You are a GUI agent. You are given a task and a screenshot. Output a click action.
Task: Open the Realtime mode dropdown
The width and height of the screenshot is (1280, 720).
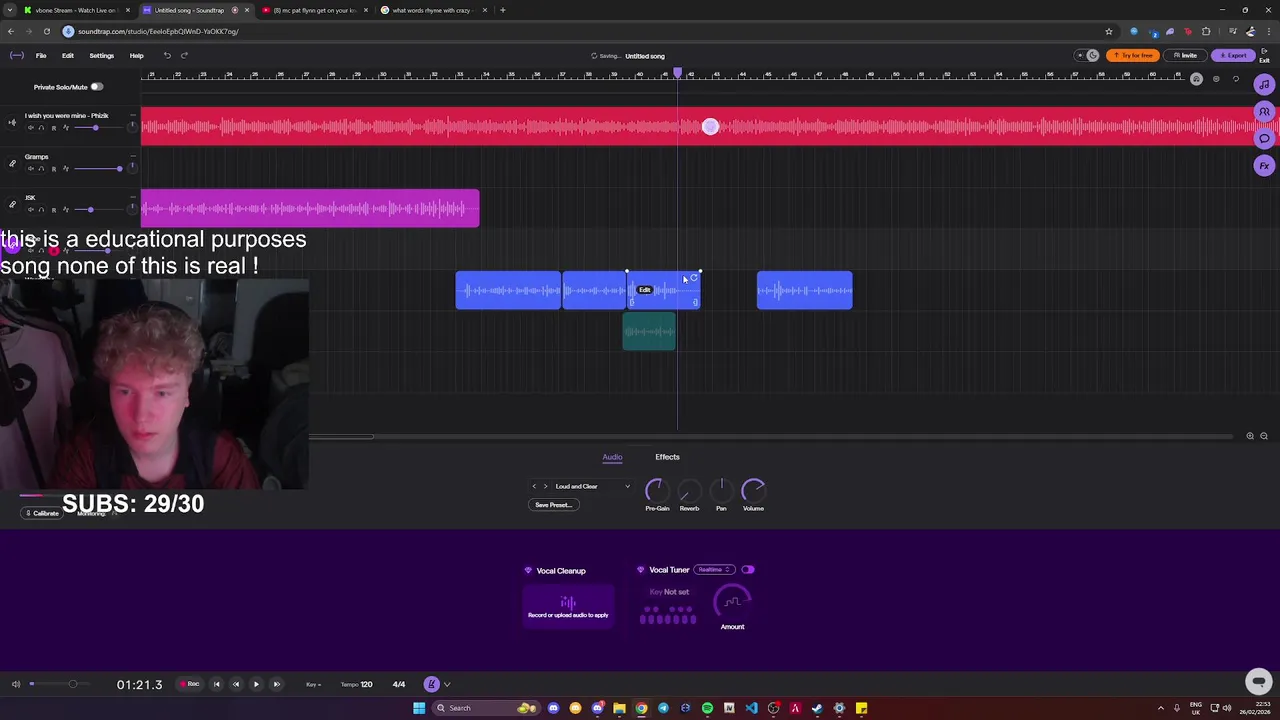[x=713, y=570]
